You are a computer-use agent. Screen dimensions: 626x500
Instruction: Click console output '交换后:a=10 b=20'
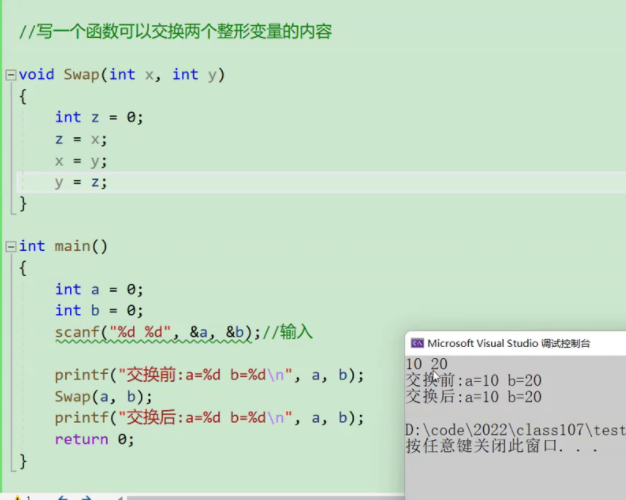tap(473, 397)
